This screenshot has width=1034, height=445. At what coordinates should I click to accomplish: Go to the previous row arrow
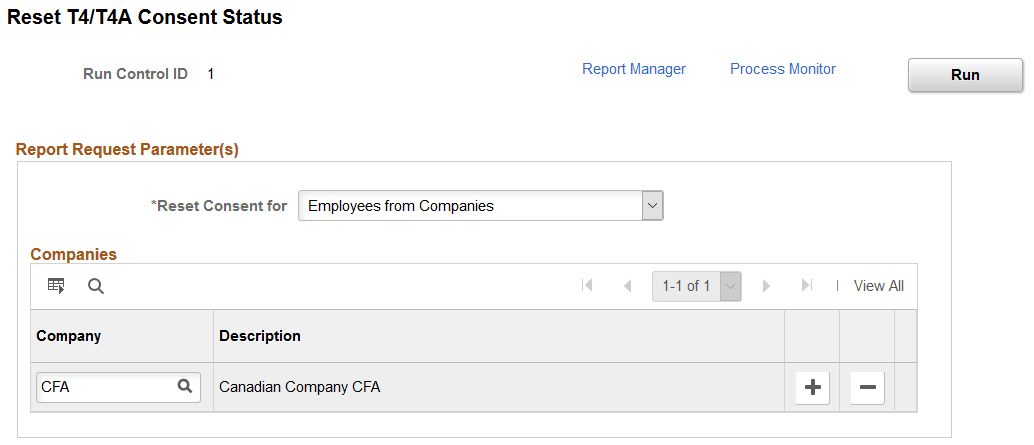(627, 286)
